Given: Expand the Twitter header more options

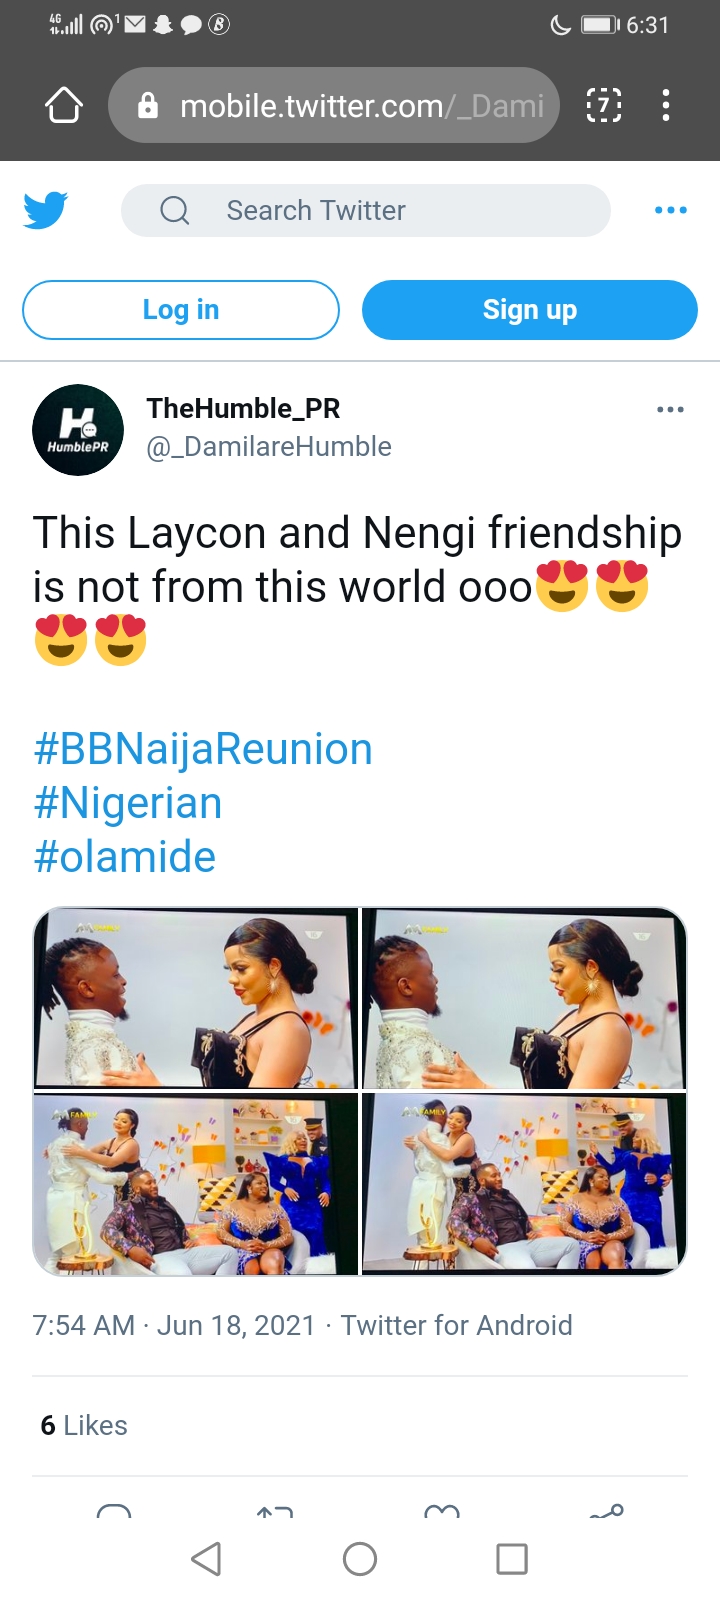Looking at the screenshot, I should tap(670, 210).
